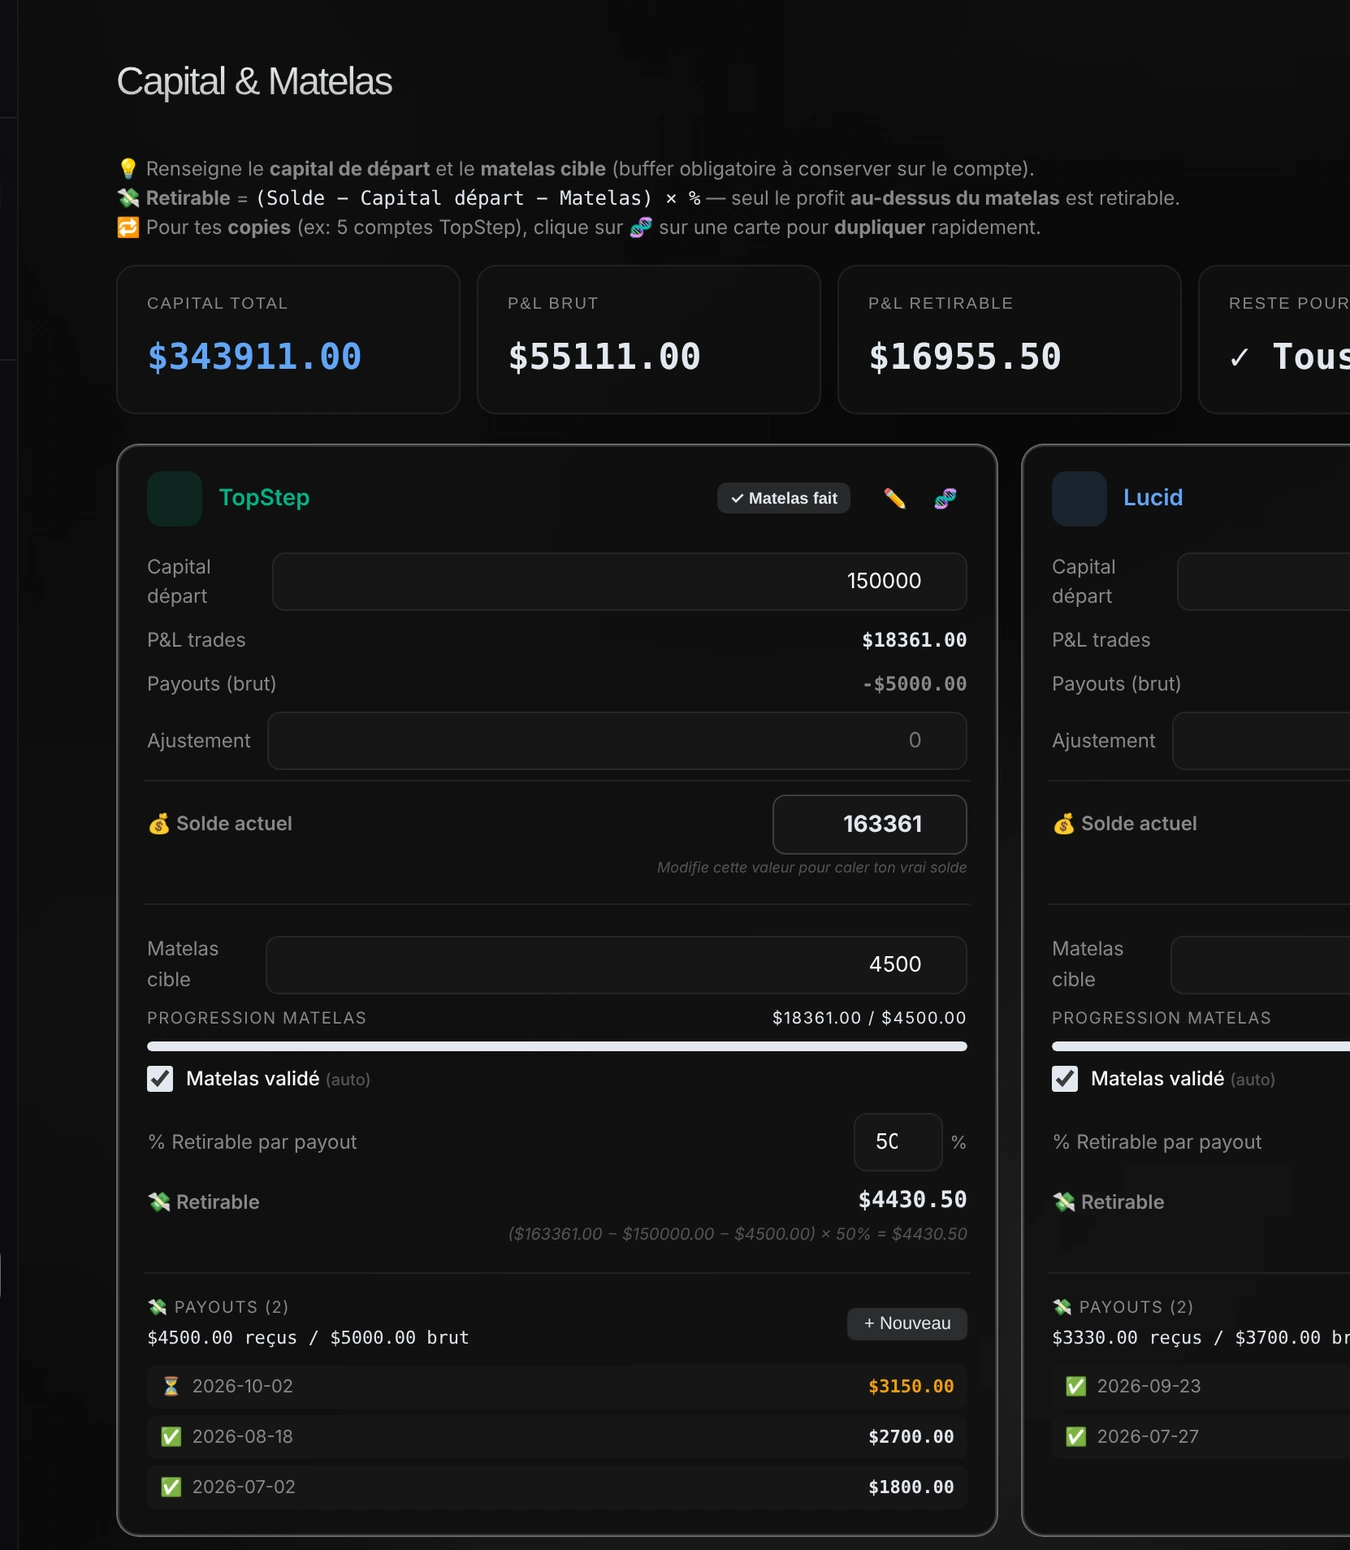Click flying money icon beside Lucid Retirable
This screenshot has width=1350, height=1550.
click(x=1064, y=1202)
